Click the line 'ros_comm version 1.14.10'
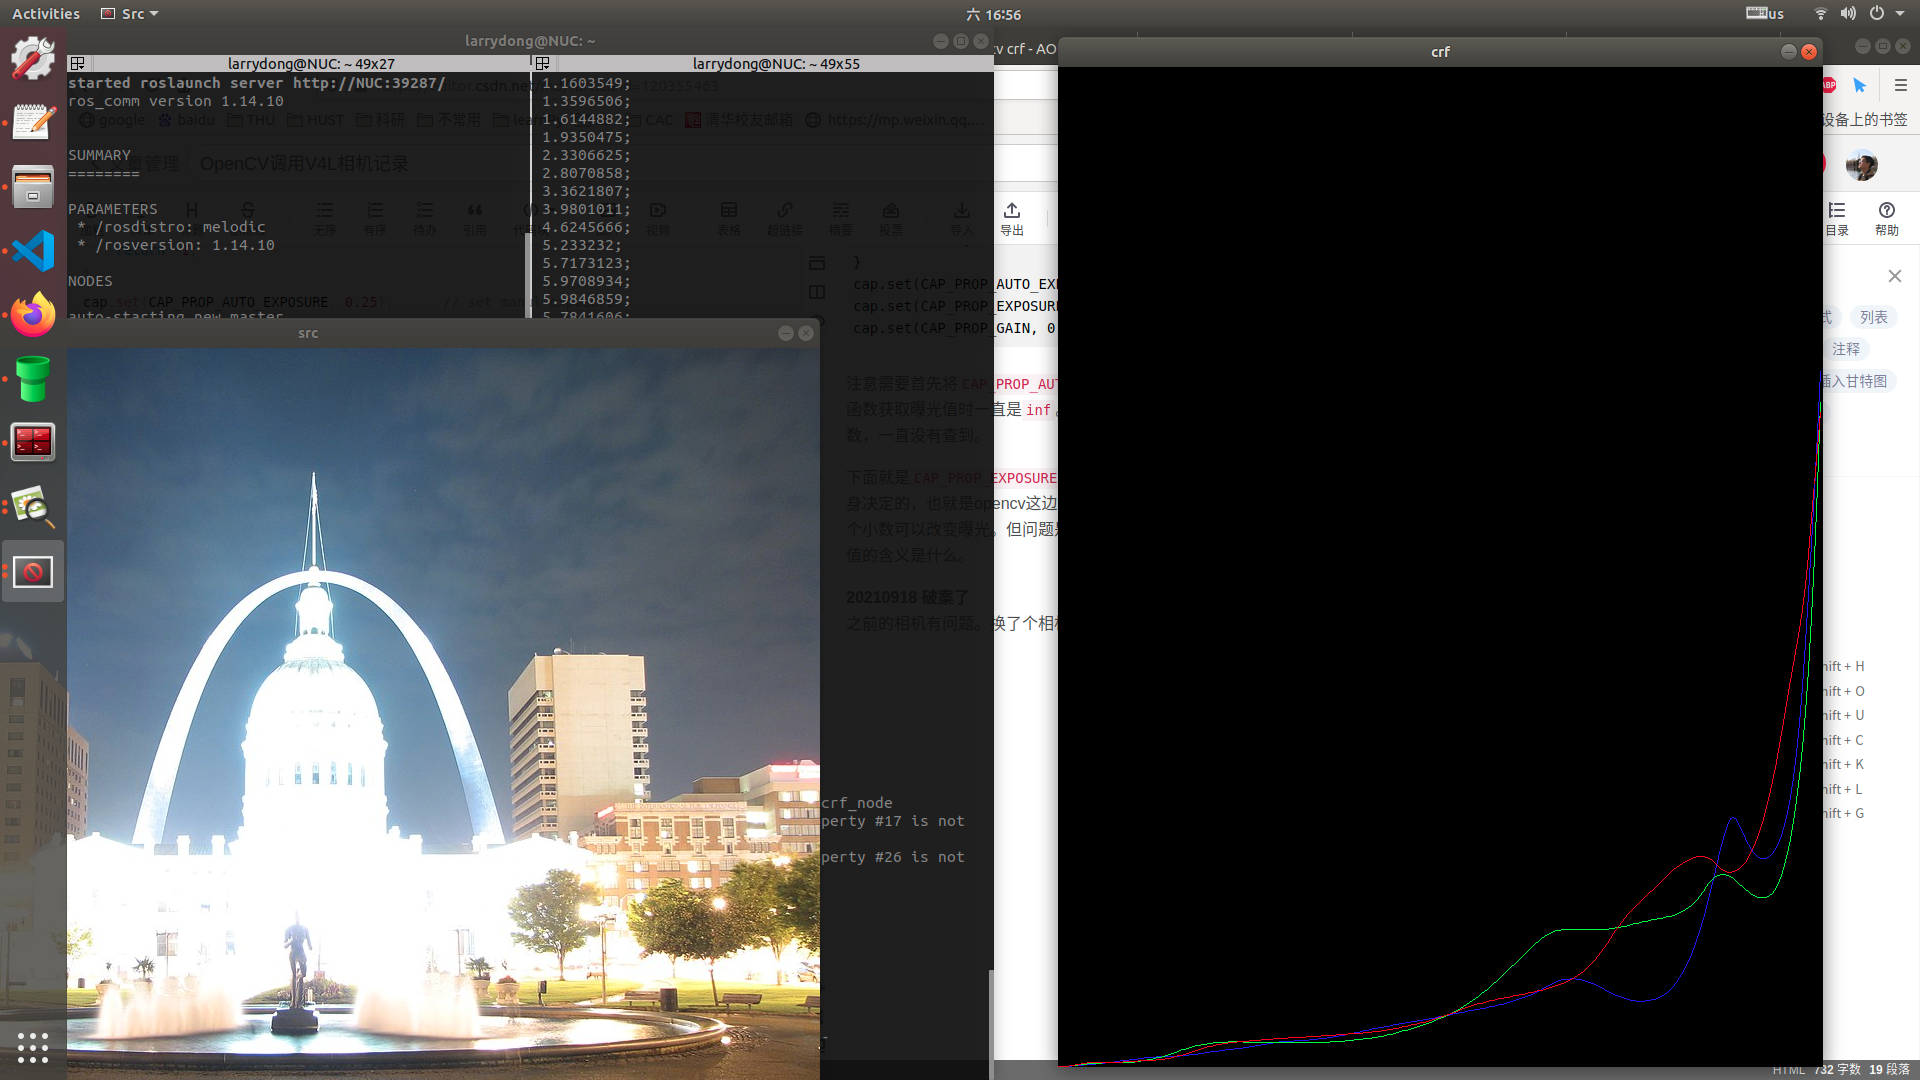 point(176,101)
